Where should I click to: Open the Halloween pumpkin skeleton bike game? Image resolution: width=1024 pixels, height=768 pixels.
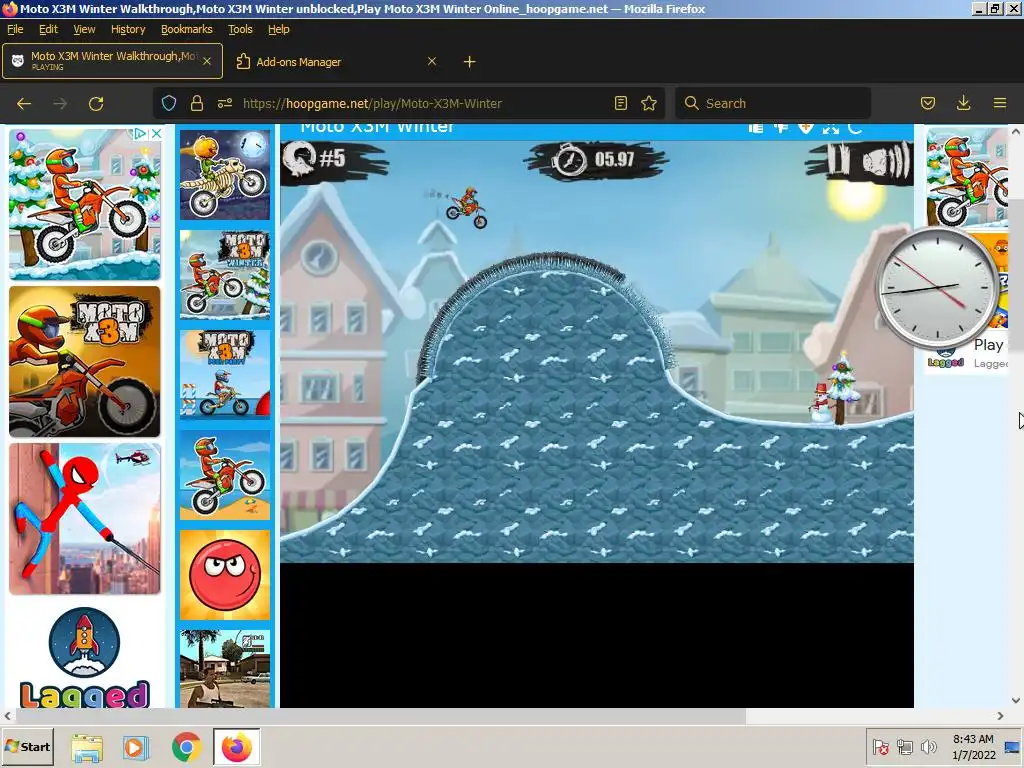(225, 174)
